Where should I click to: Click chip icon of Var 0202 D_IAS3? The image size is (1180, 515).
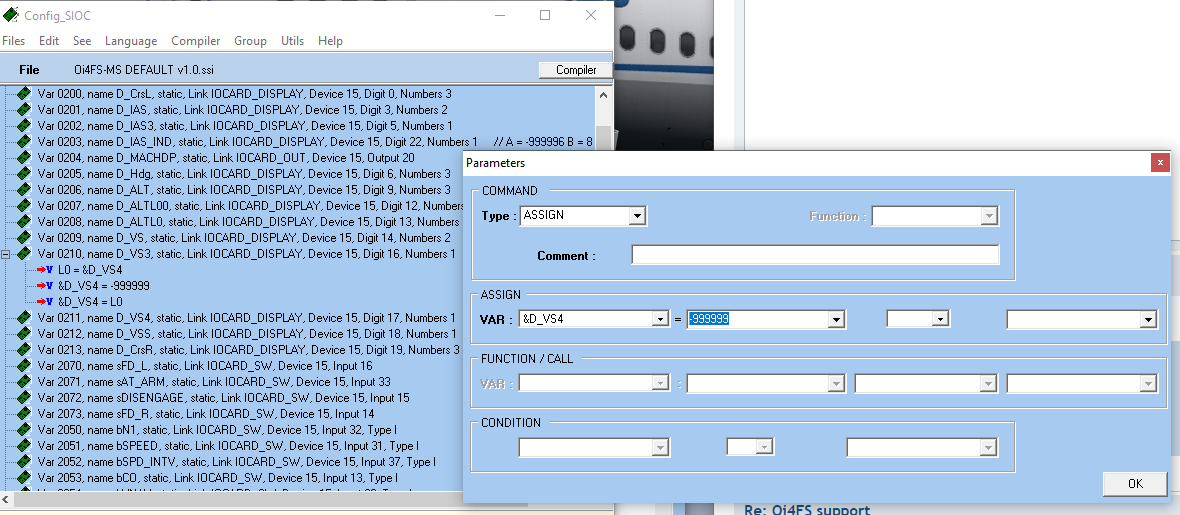(x=25, y=126)
